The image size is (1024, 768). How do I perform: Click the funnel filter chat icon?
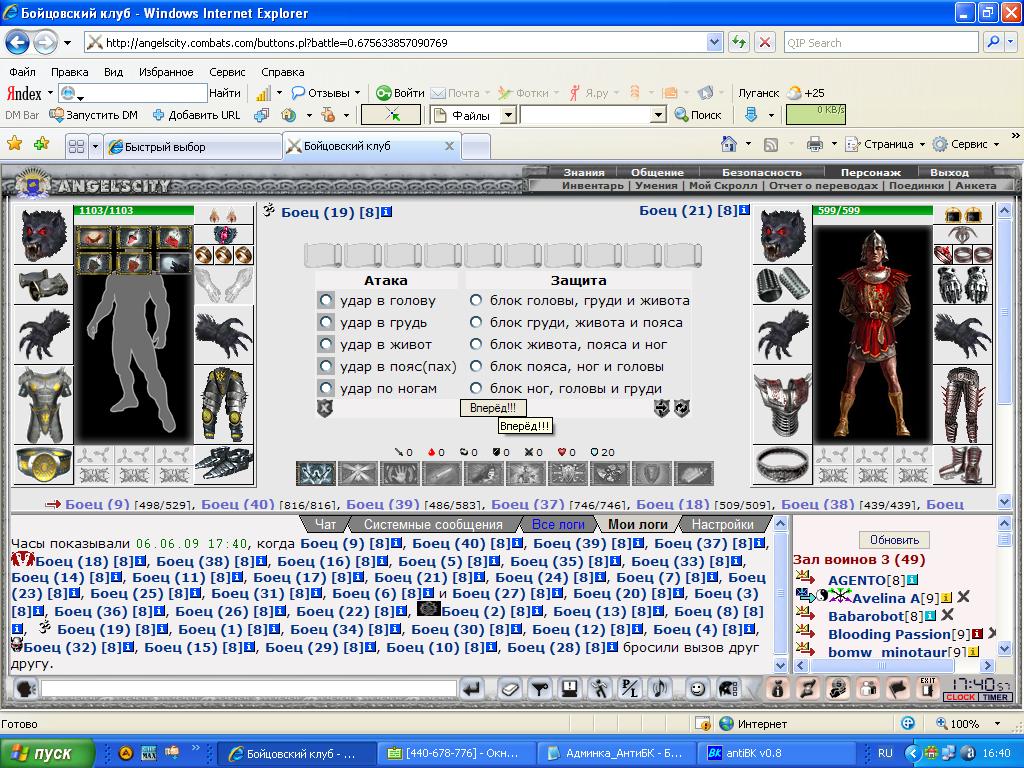(x=539, y=688)
